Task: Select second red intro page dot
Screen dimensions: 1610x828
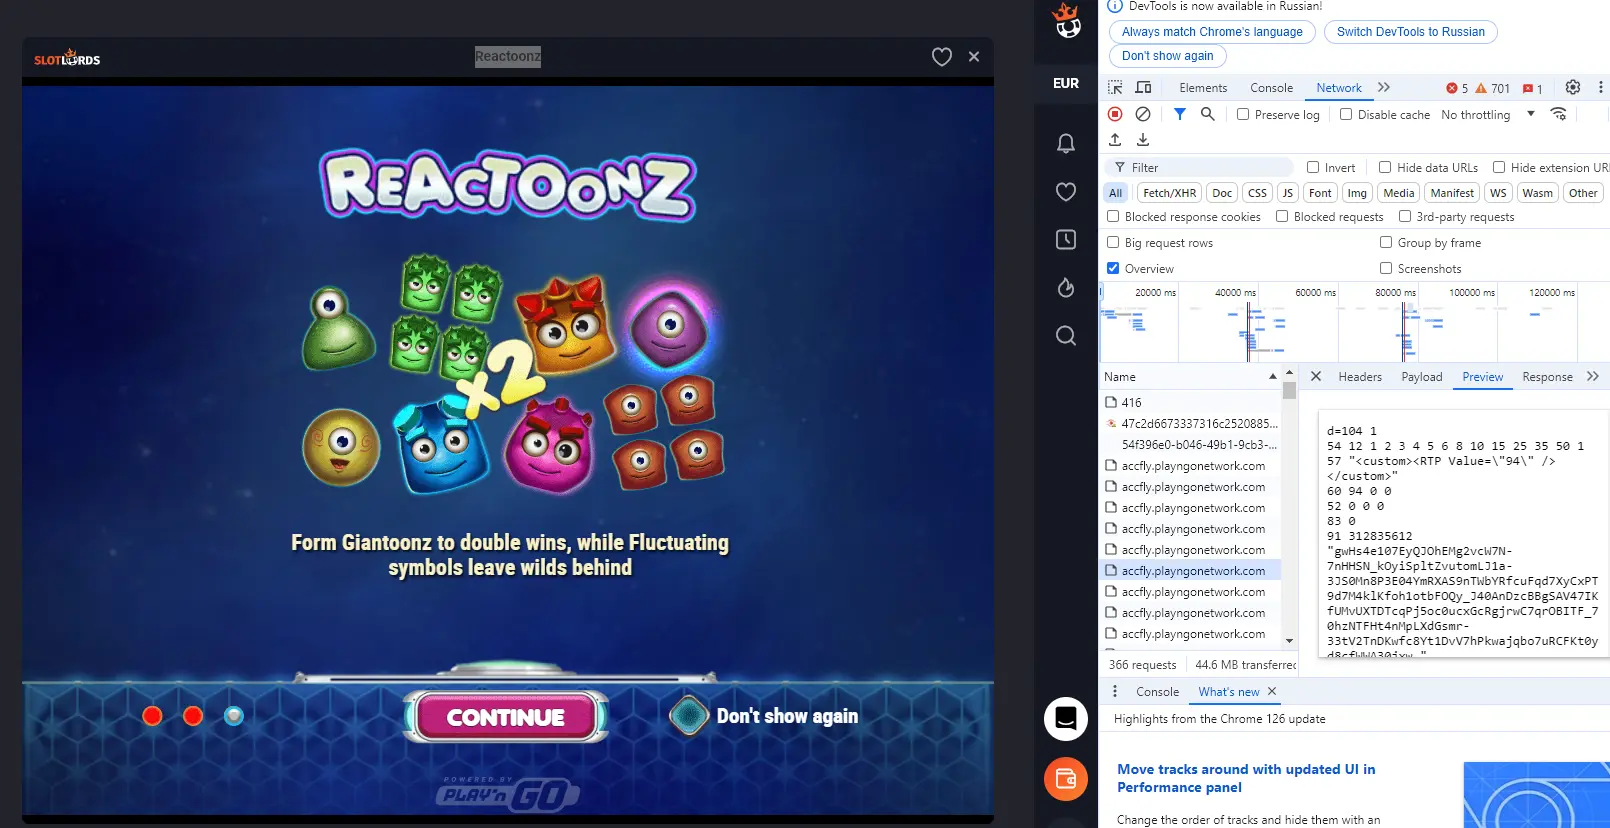Action: coord(193,716)
